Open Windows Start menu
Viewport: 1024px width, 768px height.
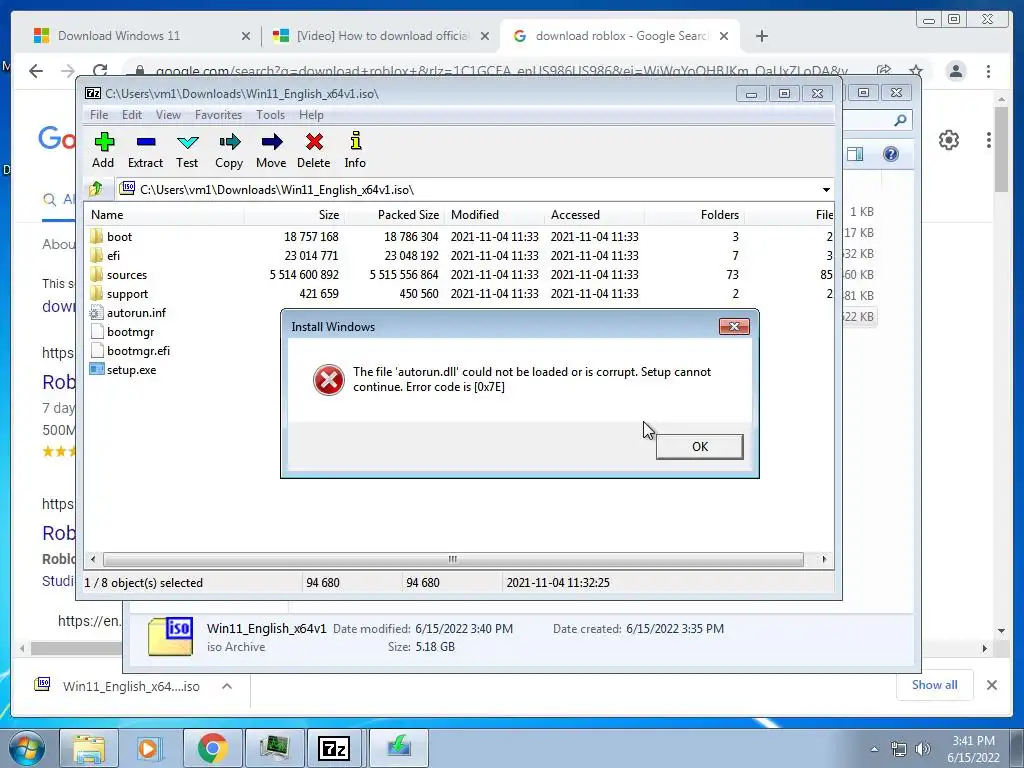click(25, 748)
